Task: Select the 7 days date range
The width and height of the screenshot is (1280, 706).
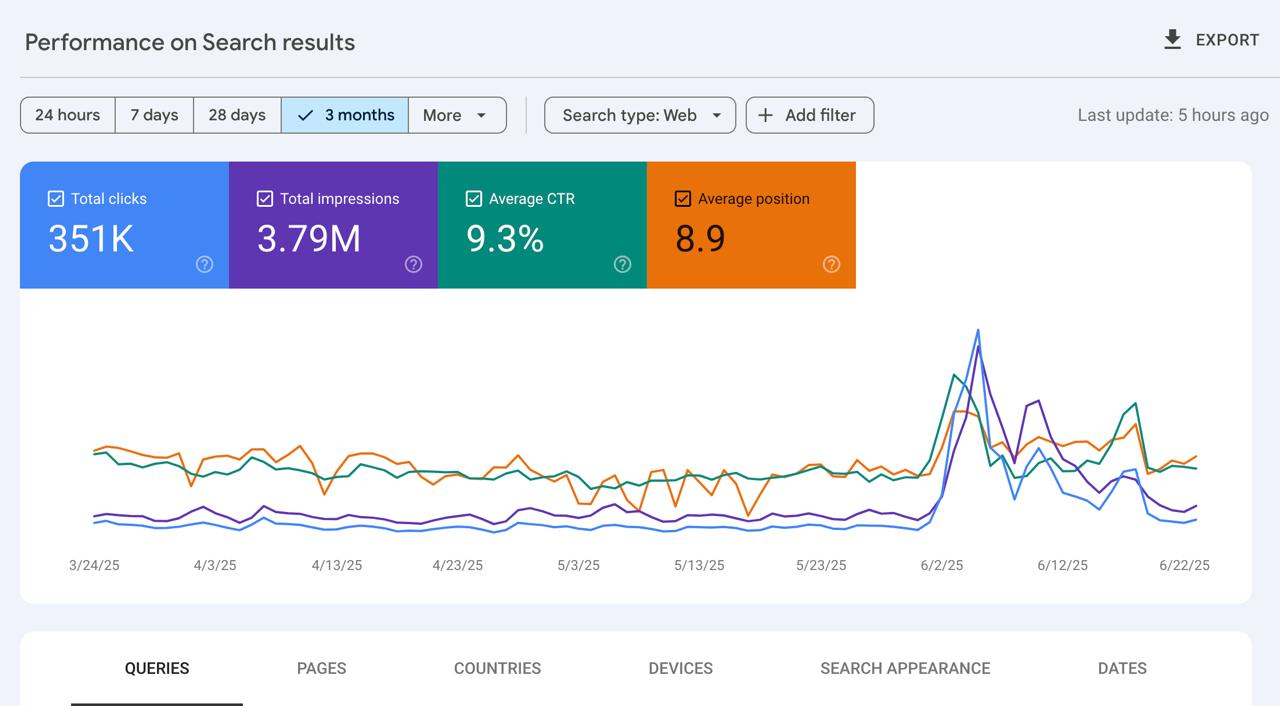Action: [154, 115]
